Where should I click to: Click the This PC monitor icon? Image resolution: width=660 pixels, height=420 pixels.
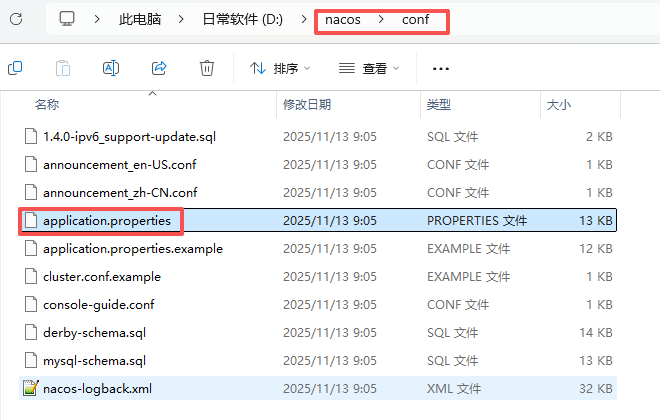coord(67,19)
